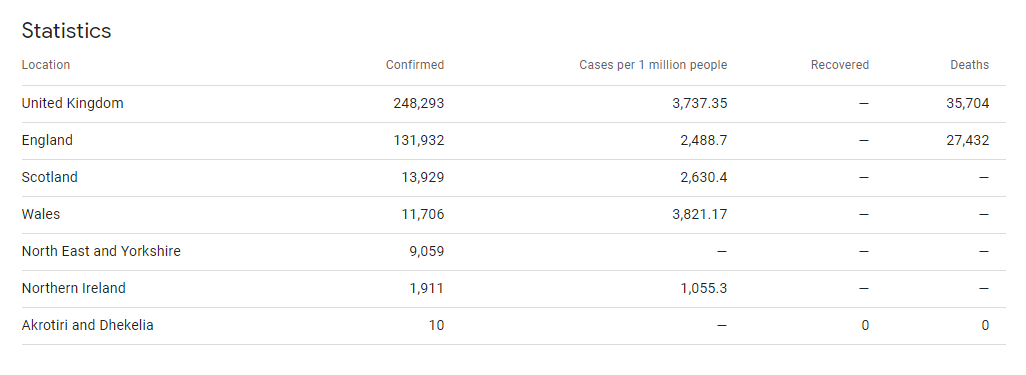
Task: Click the Deaths column header
Action: point(970,65)
